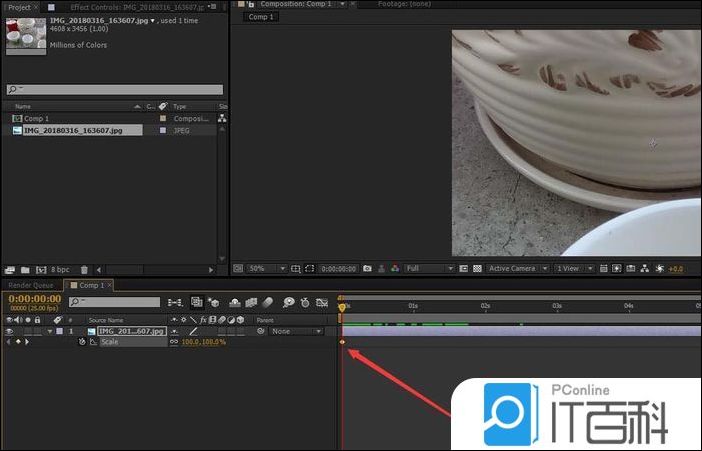Image resolution: width=702 pixels, height=451 pixels.
Task: Click the delete trash icon in Project panel
Action: (84, 269)
